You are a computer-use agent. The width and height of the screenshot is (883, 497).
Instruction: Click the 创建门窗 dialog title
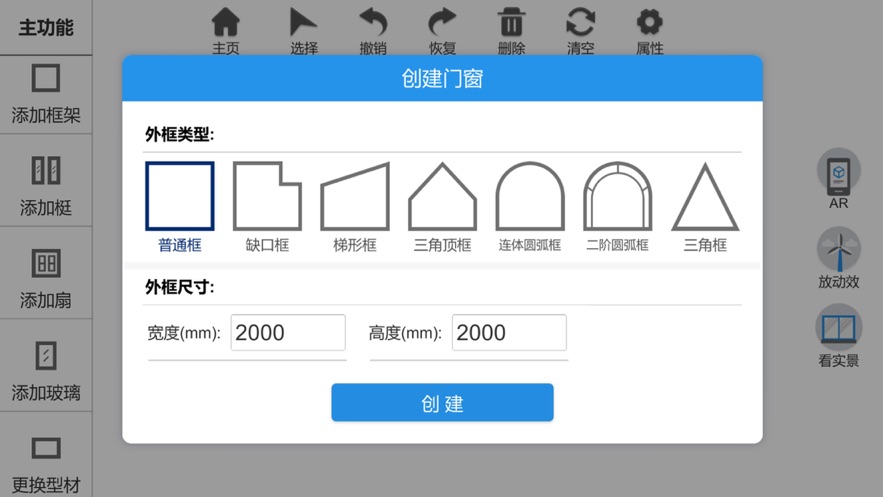[x=442, y=79]
